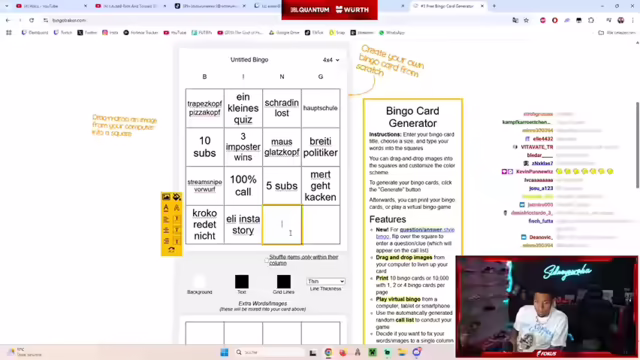The image size is (640, 360).
Task: Click the translate page icon in address bar
Action: click(515, 20)
